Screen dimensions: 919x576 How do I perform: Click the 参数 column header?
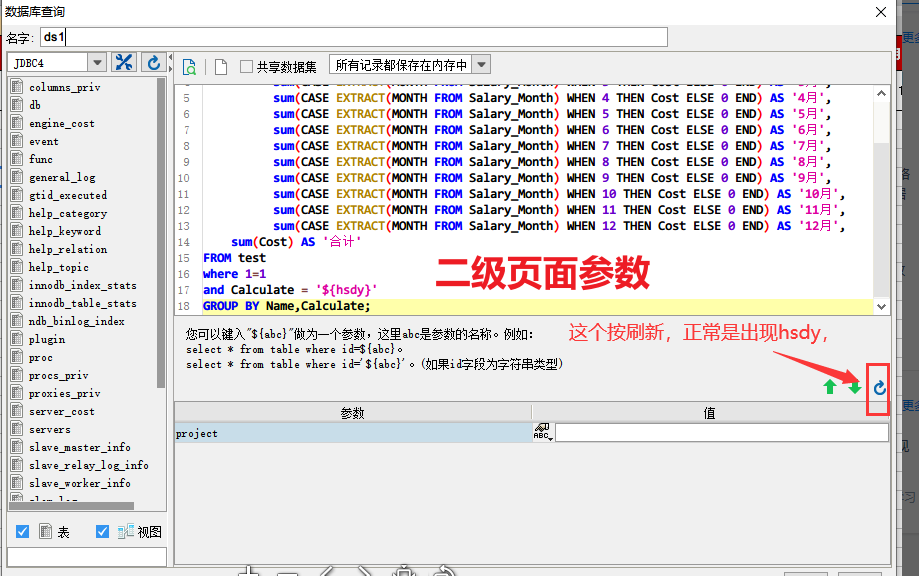tap(353, 413)
